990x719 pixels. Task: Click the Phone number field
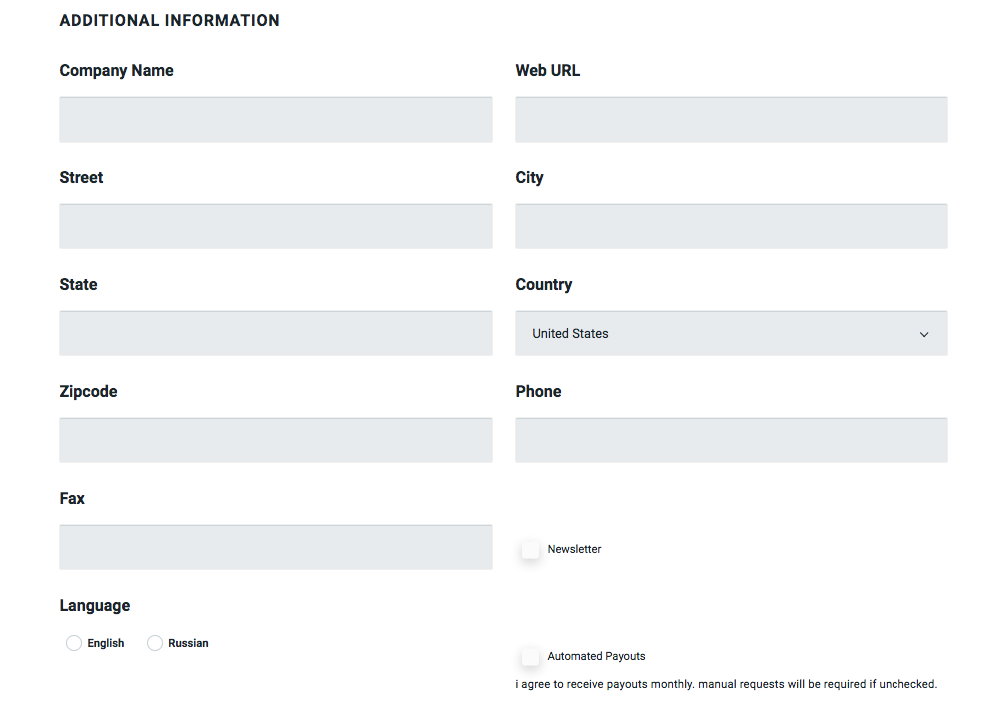731,441
